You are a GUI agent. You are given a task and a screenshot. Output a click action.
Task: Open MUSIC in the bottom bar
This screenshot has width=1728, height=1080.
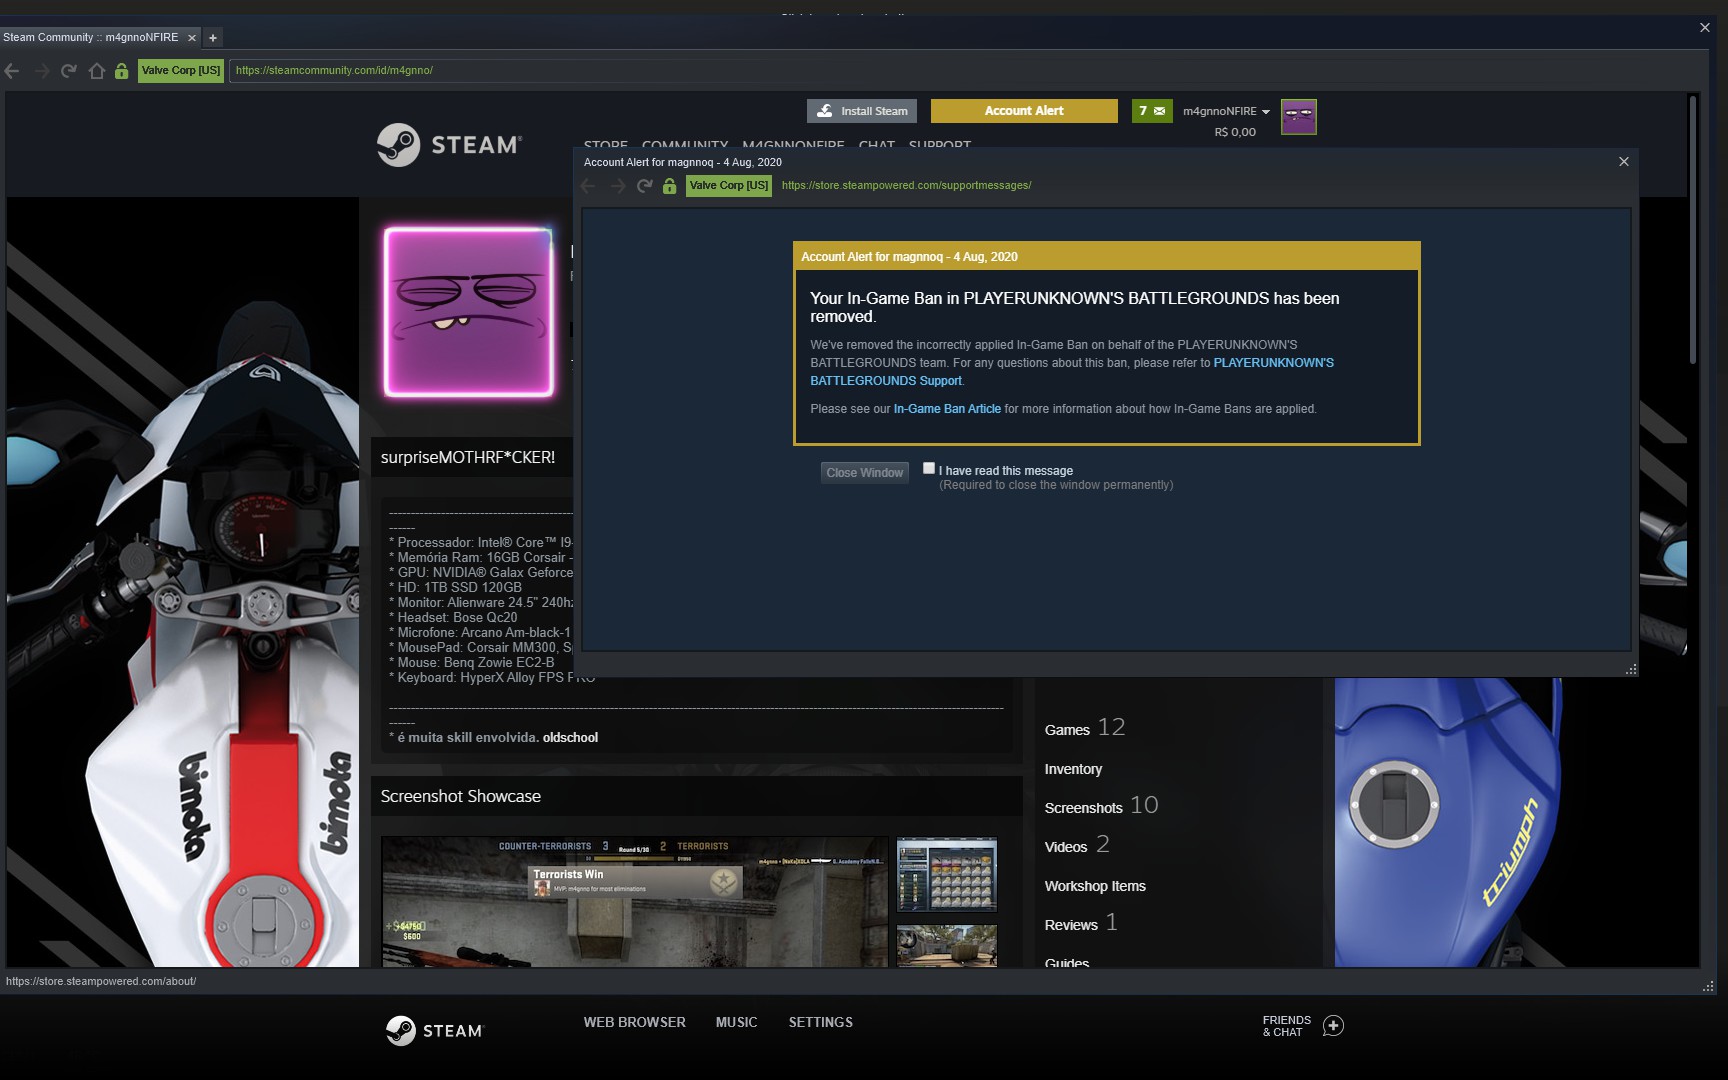point(737,1022)
